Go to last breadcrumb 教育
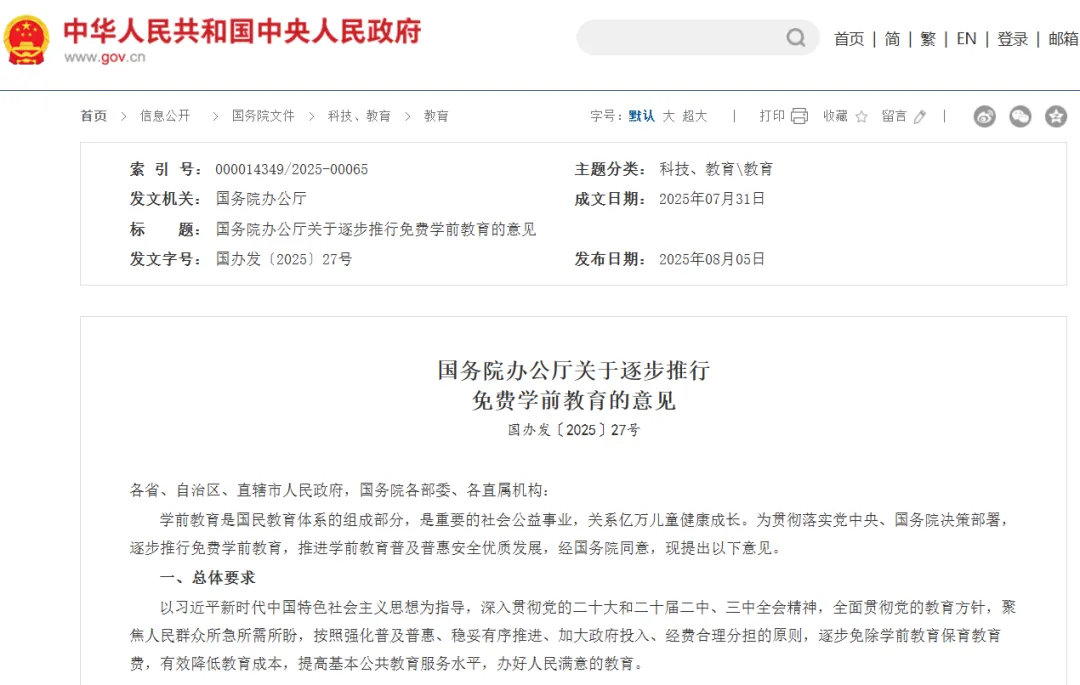1080x685 pixels. 436,116
